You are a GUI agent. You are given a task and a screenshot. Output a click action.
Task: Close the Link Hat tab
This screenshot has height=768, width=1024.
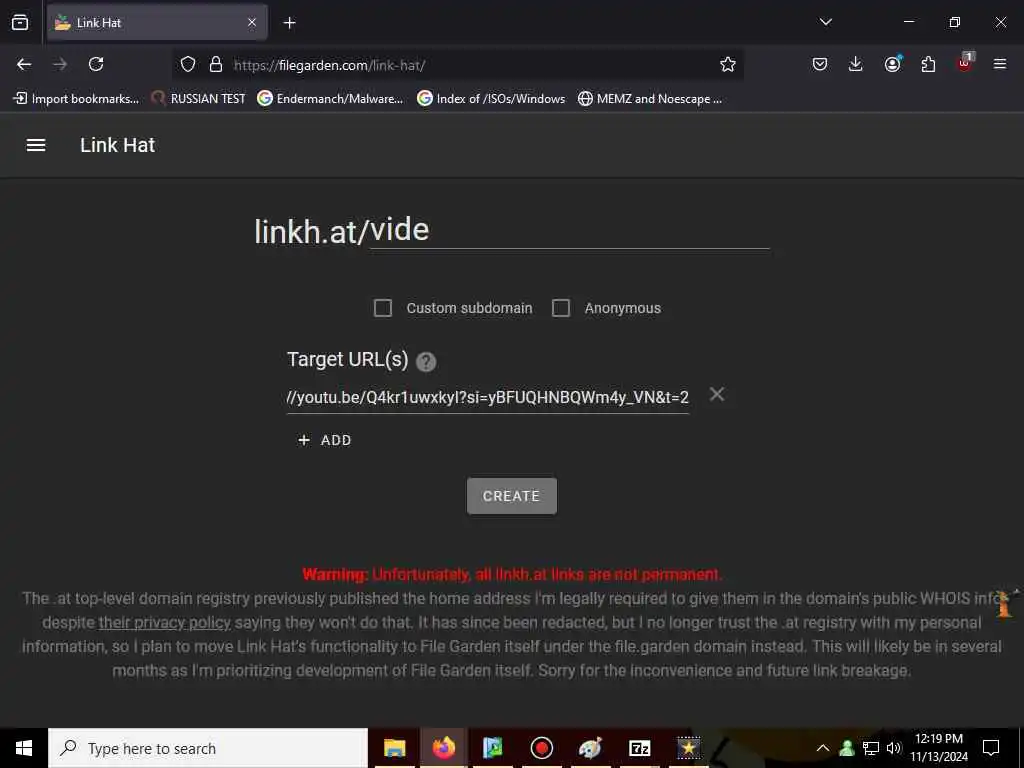[252, 23]
